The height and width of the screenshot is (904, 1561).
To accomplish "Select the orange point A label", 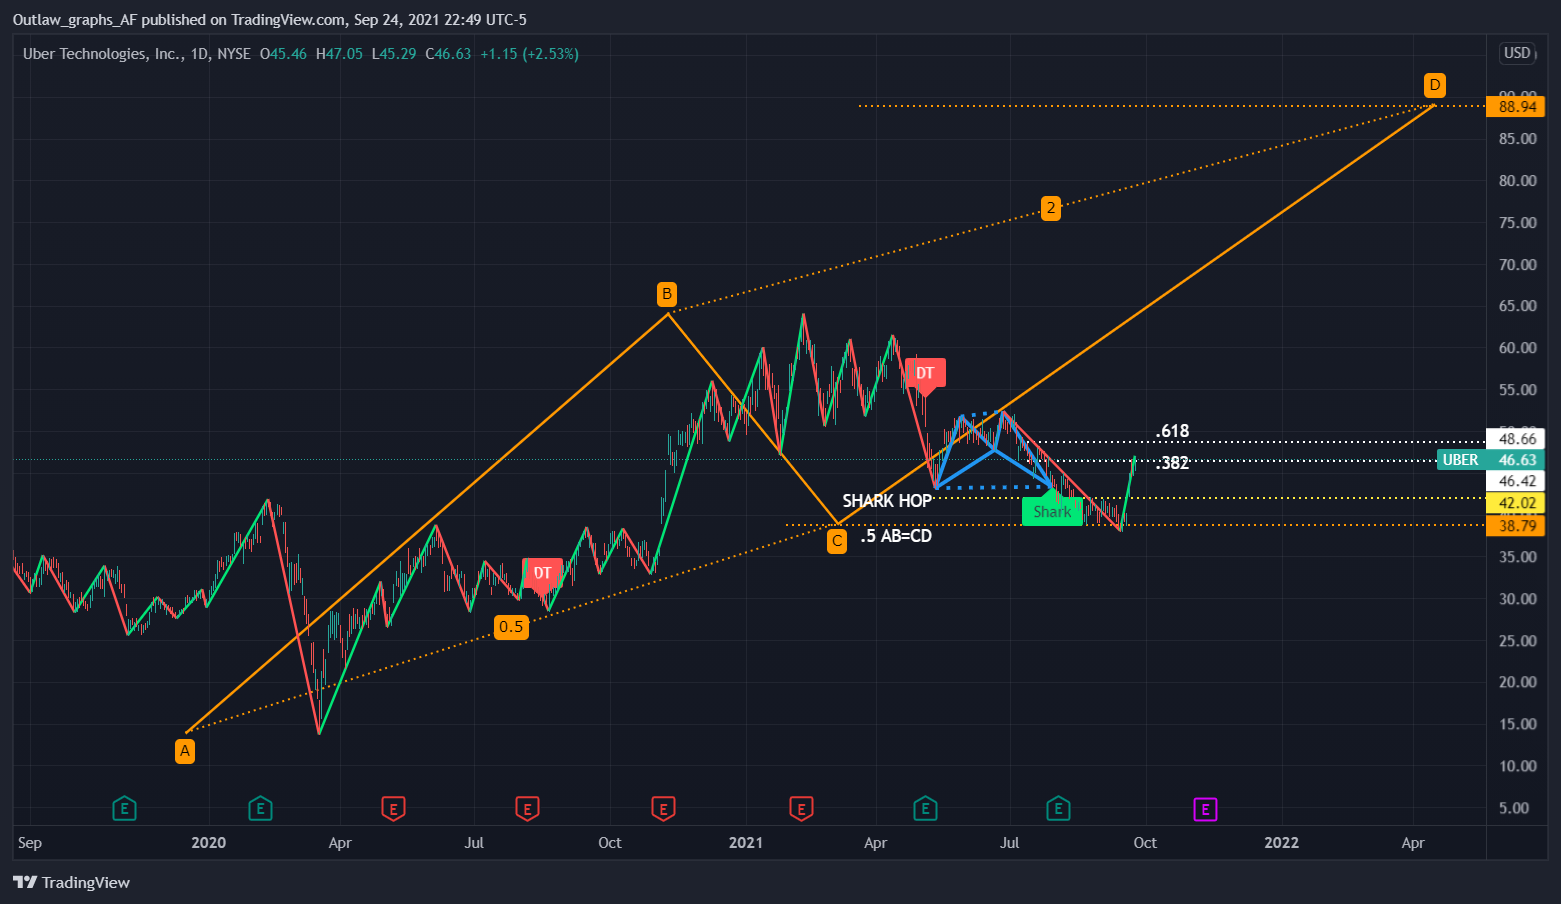I will tap(185, 751).
